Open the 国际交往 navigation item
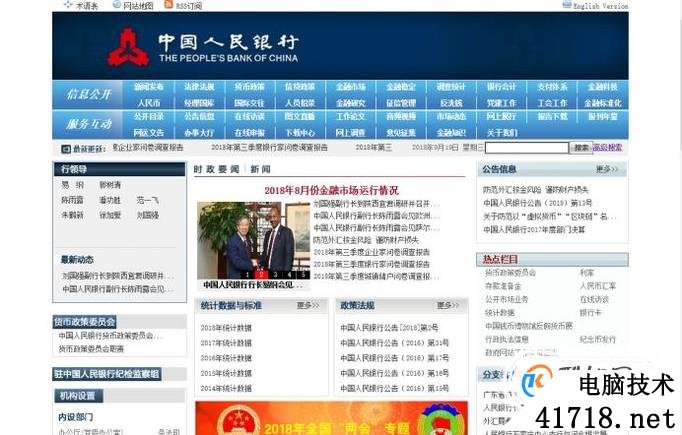Viewport: 682px width, 435px height. pos(250,103)
